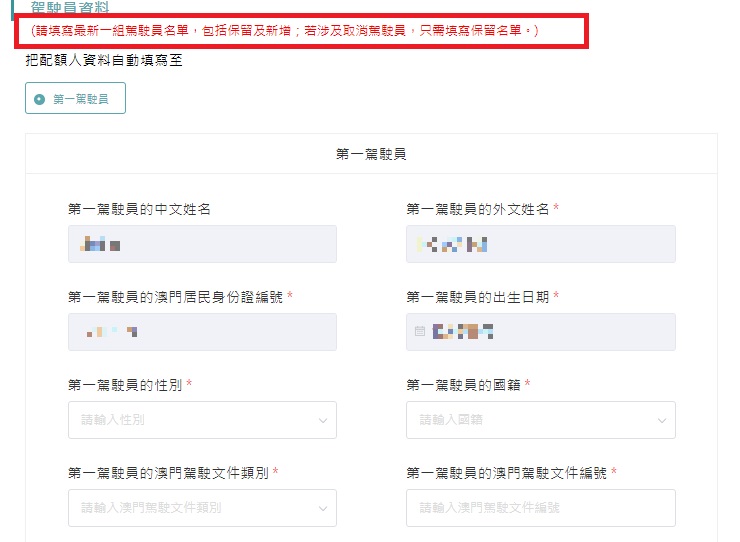This screenshot has height=542, width=740.
Task: Click the chevron arrow of 澳門駕駛文件類別 dropdown
Action: pos(323,508)
